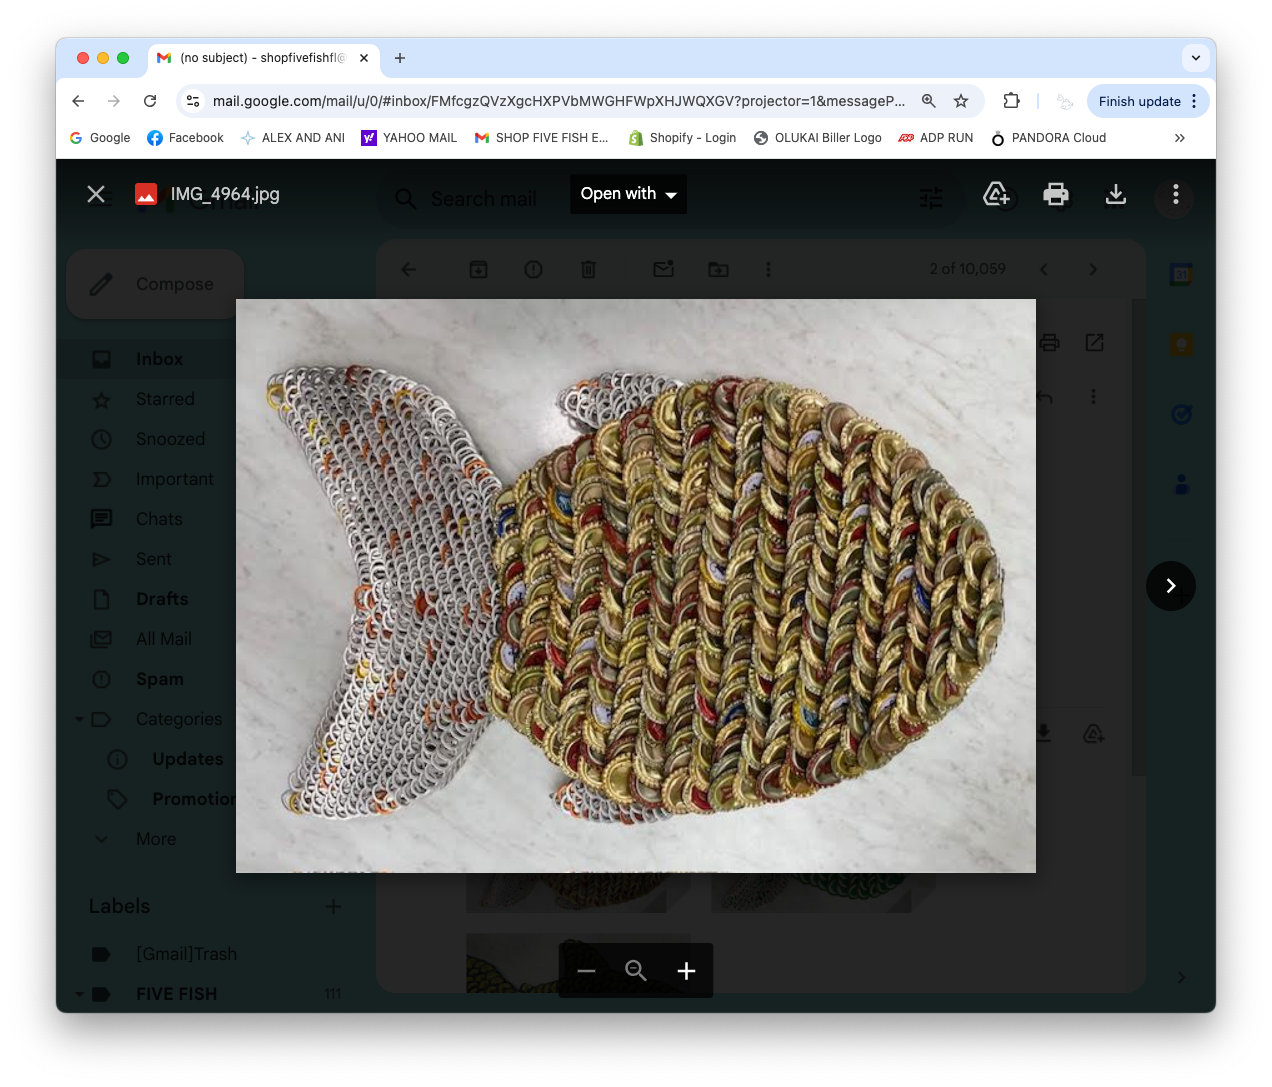Print the previewed image
The height and width of the screenshot is (1087, 1272).
(x=1056, y=194)
